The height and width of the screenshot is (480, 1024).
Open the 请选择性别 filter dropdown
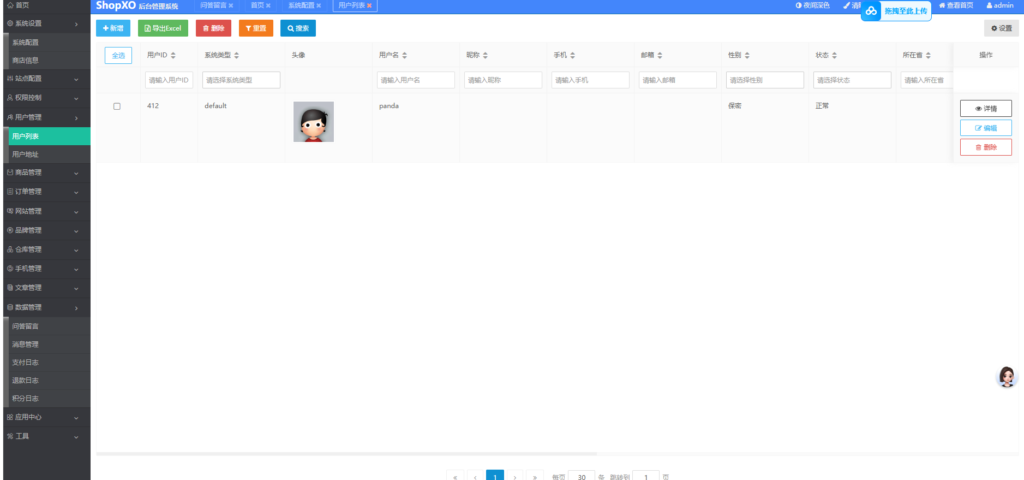[x=765, y=80]
